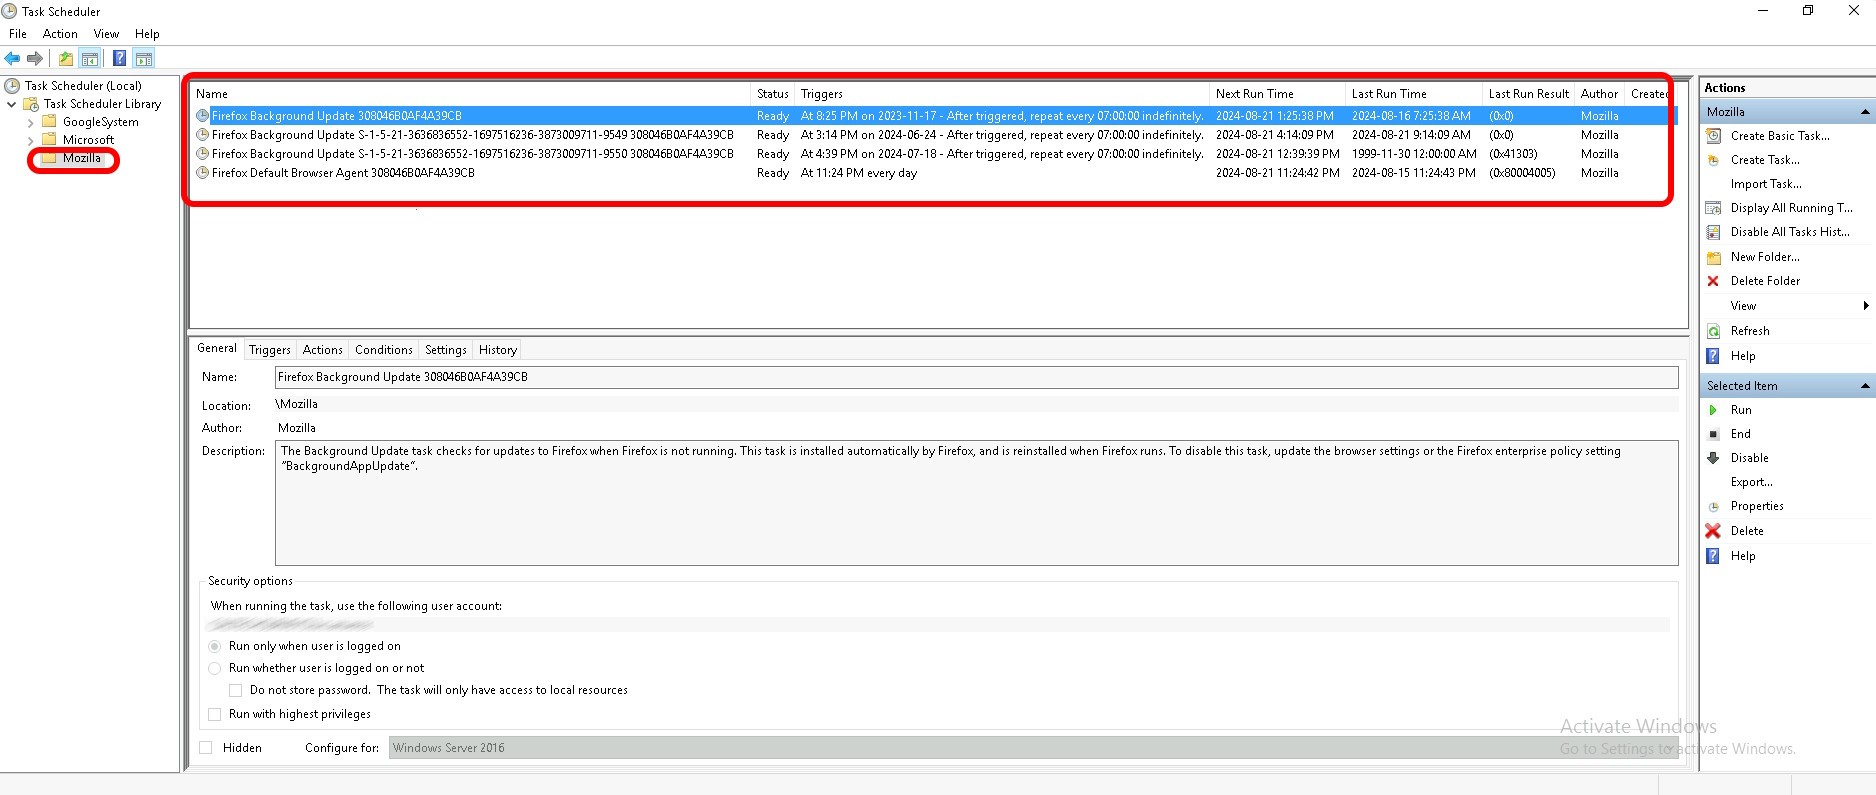The width and height of the screenshot is (1876, 795).
Task: Click the Create Basic Task icon
Action: click(x=1713, y=136)
